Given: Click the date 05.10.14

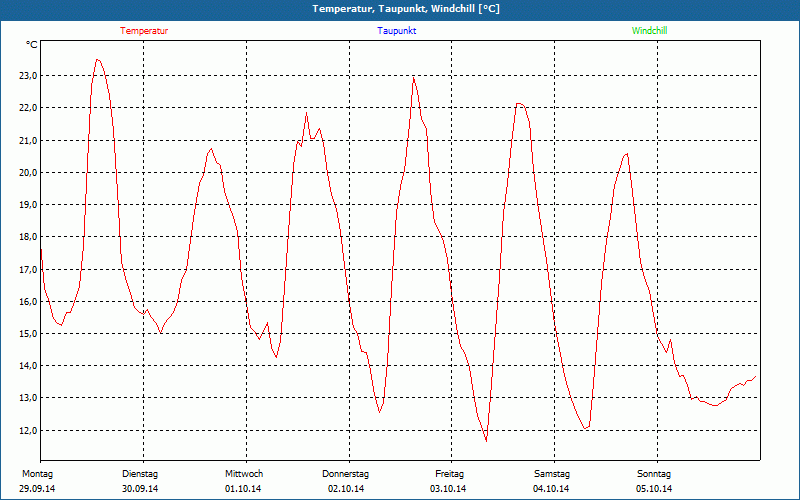Looking at the screenshot, I should 654,489.
